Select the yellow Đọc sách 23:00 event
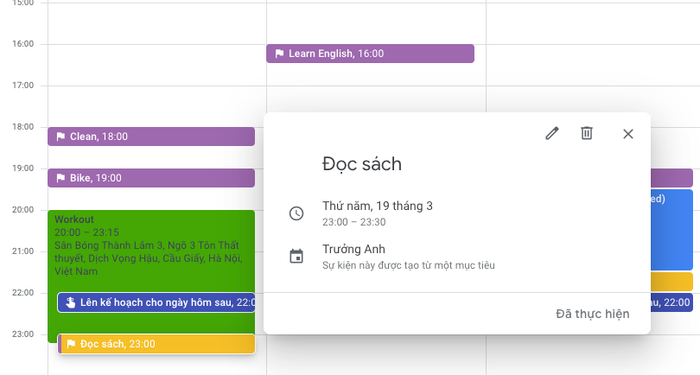700x375 pixels. point(157,344)
